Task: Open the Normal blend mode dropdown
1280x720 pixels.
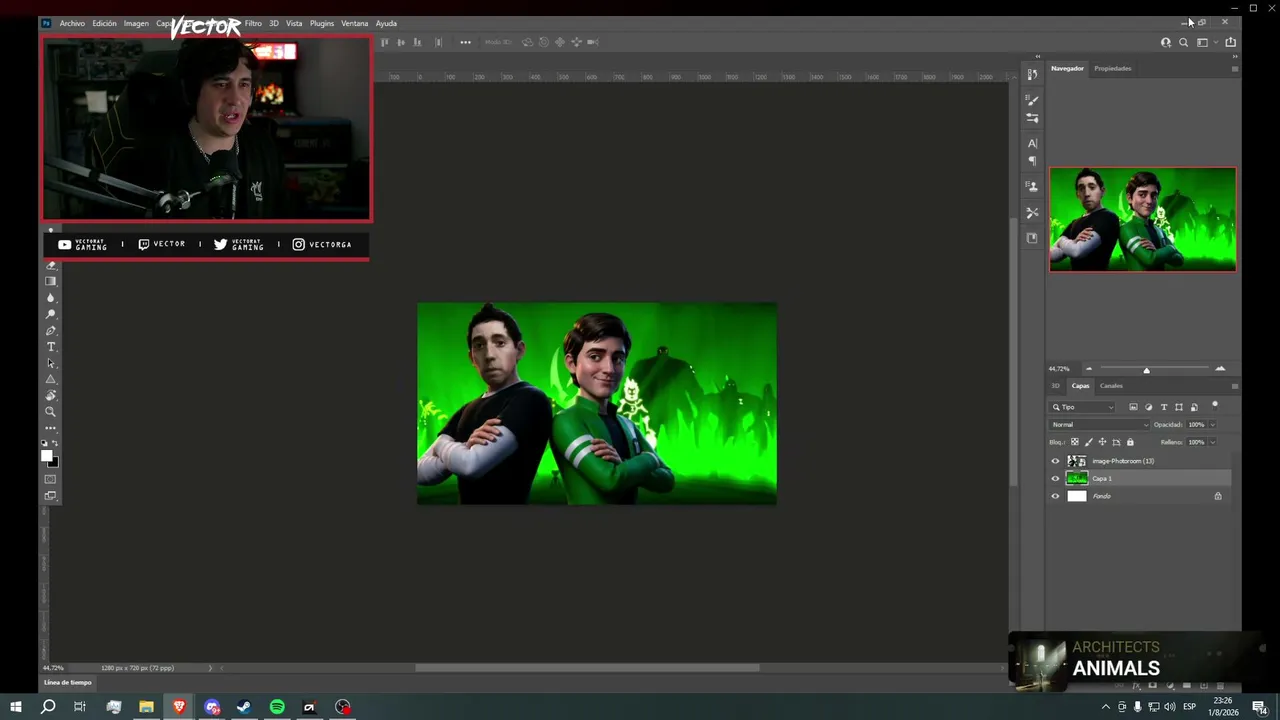Action: coord(1099,425)
